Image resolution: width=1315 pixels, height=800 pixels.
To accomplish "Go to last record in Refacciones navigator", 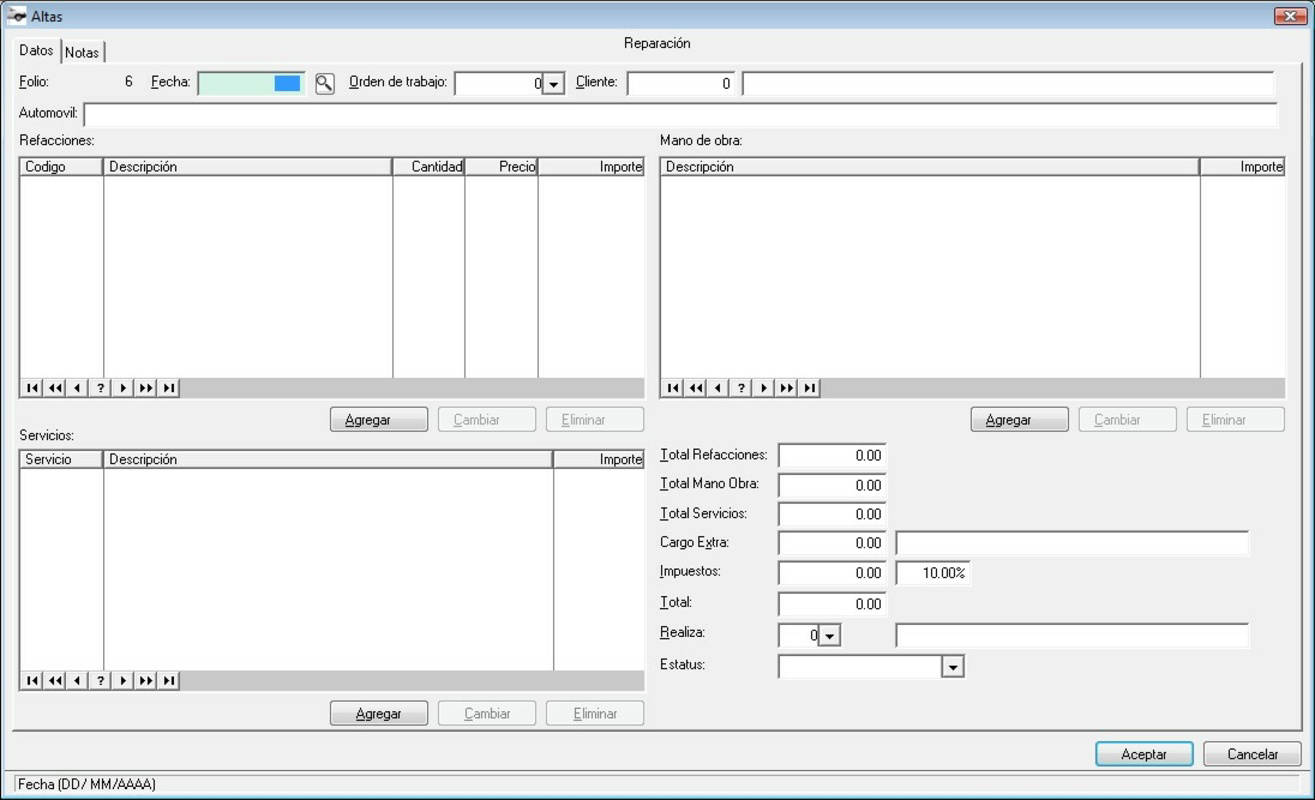I will pos(169,388).
